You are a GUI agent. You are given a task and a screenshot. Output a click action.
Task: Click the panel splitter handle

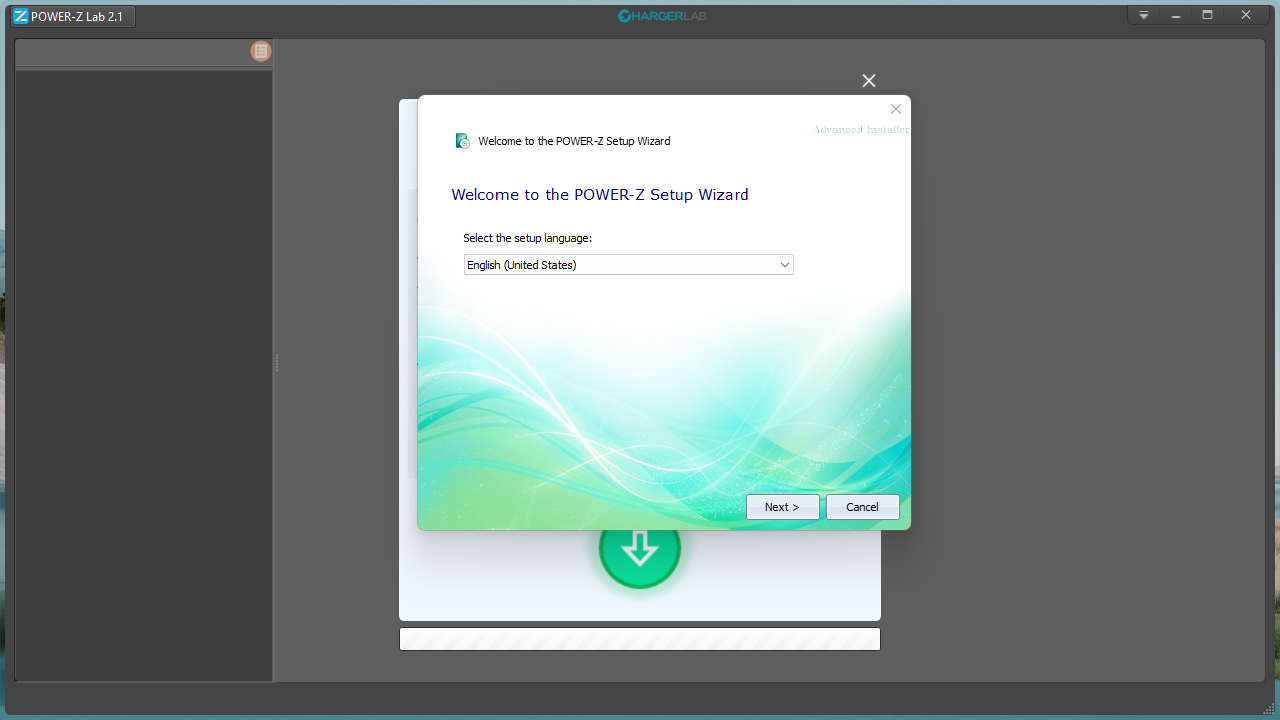[276, 364]
